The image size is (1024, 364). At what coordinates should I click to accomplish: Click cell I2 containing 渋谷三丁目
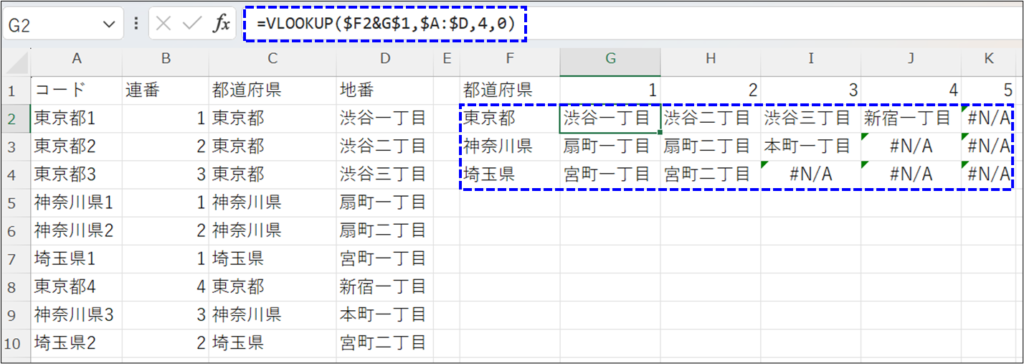tap(810, 118)
